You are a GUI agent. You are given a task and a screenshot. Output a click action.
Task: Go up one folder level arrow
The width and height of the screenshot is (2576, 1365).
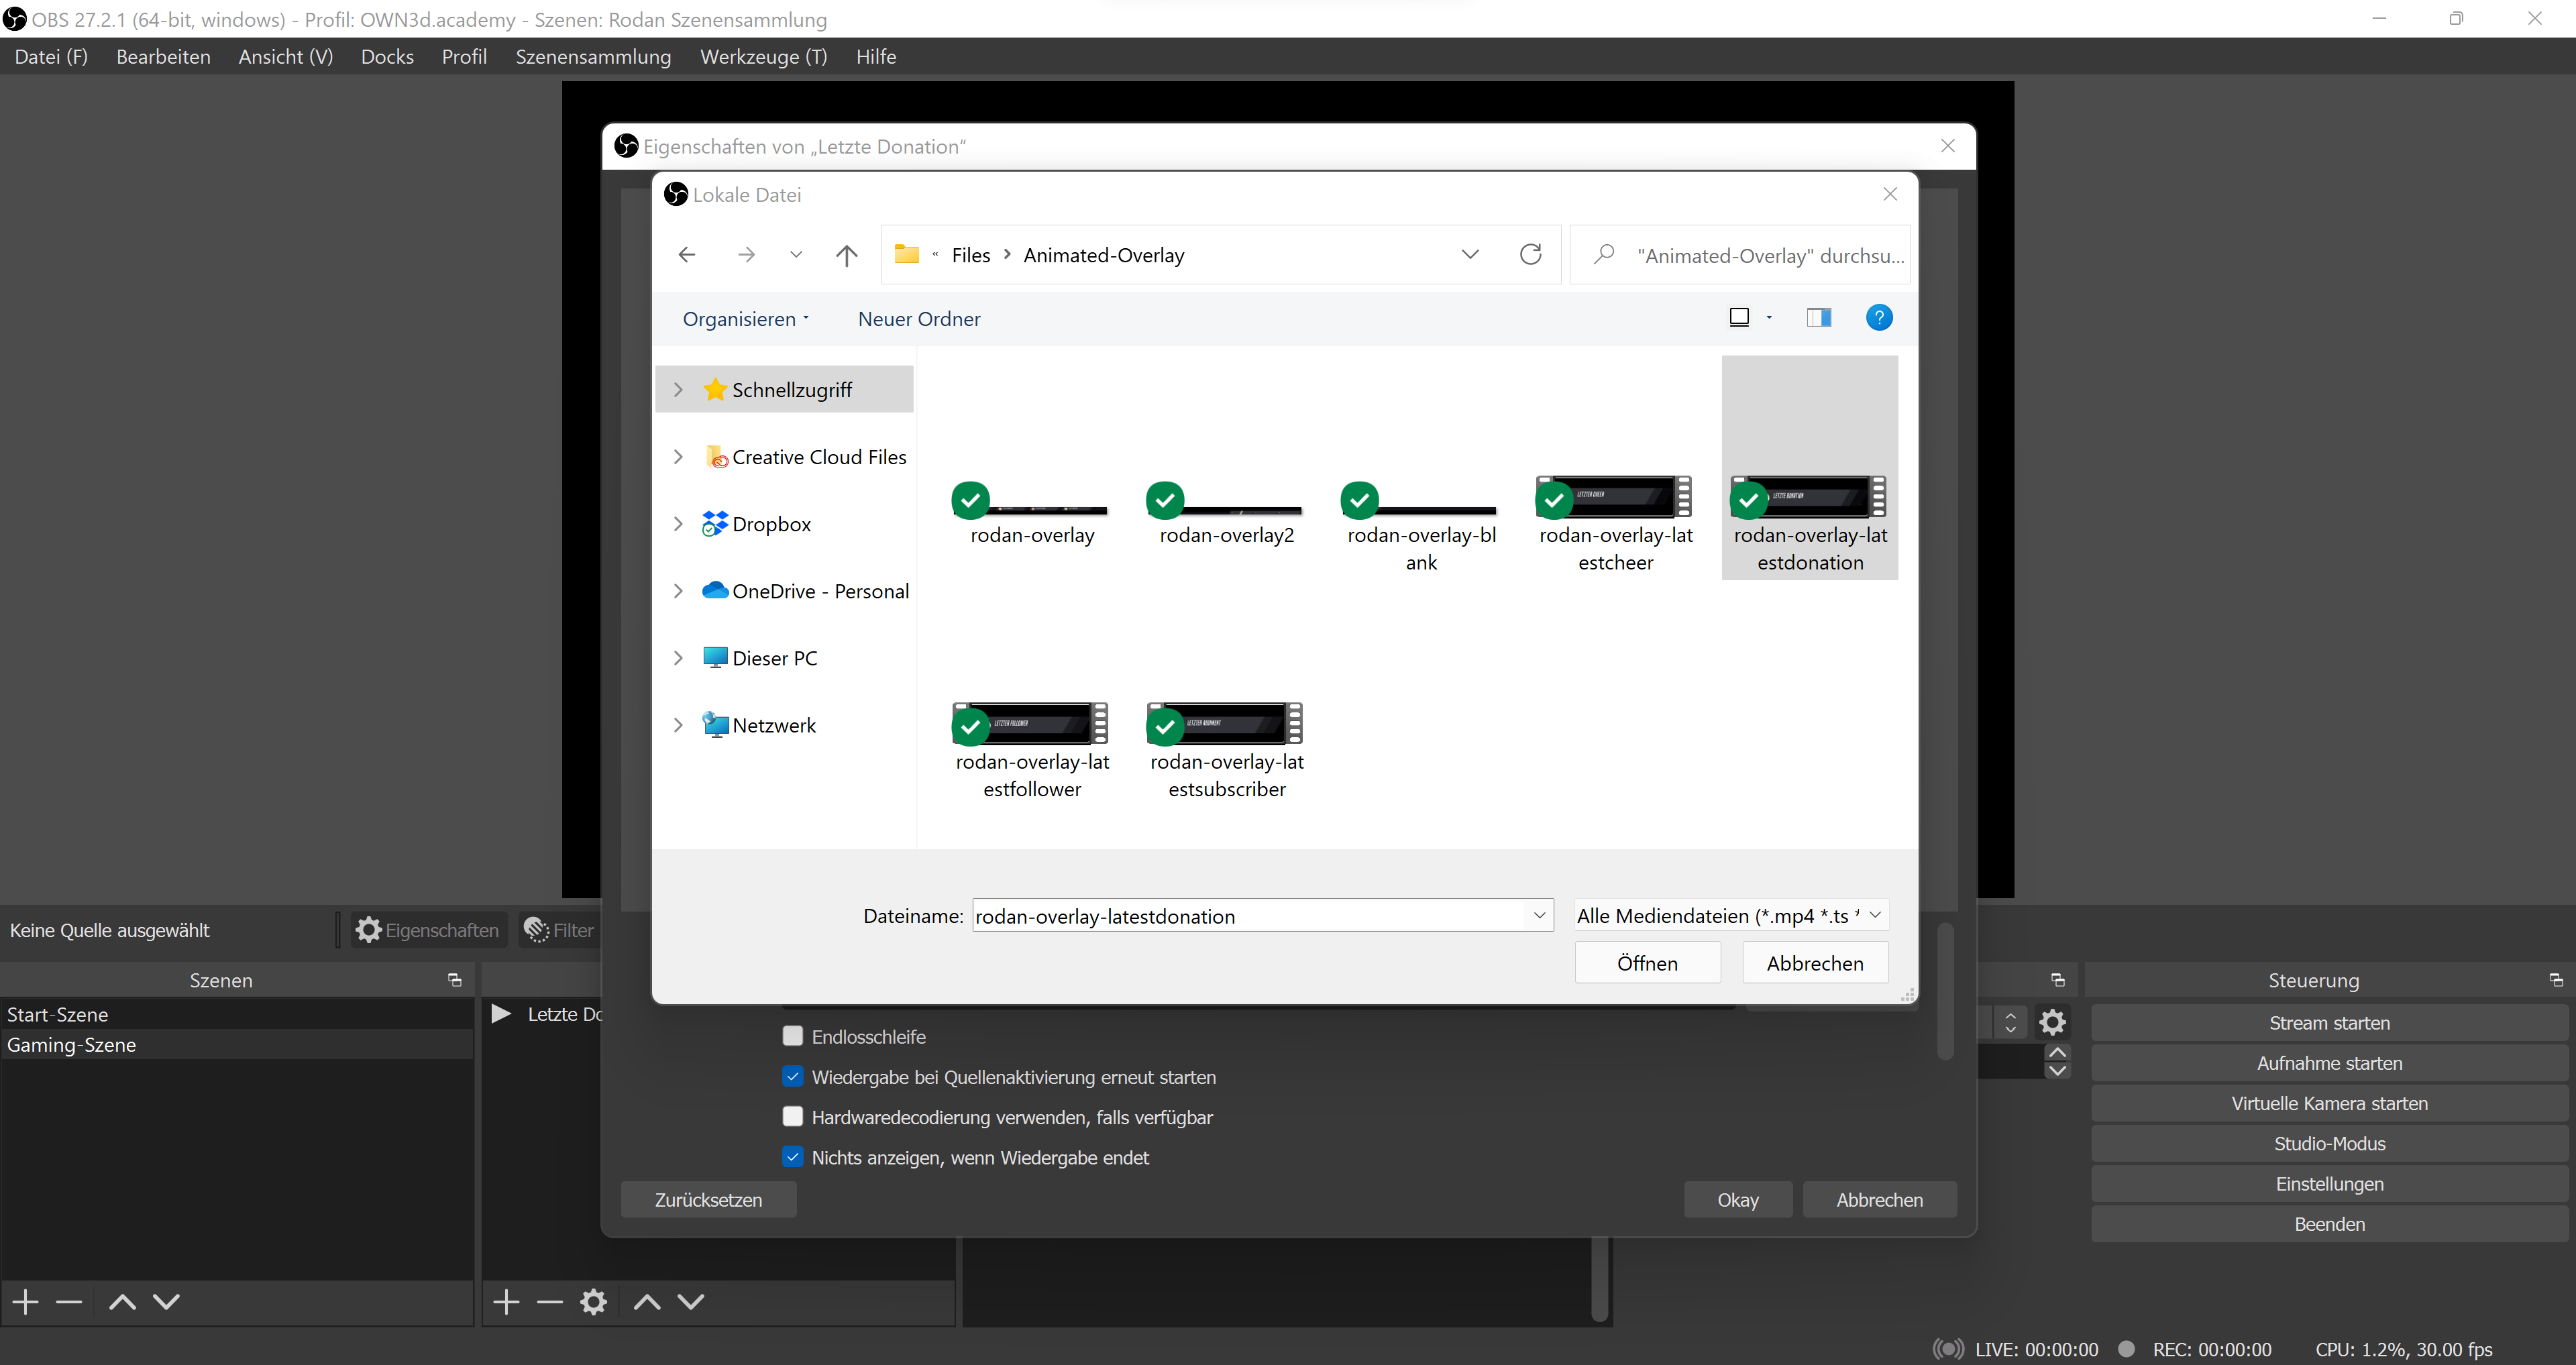[x=846, y=255]
